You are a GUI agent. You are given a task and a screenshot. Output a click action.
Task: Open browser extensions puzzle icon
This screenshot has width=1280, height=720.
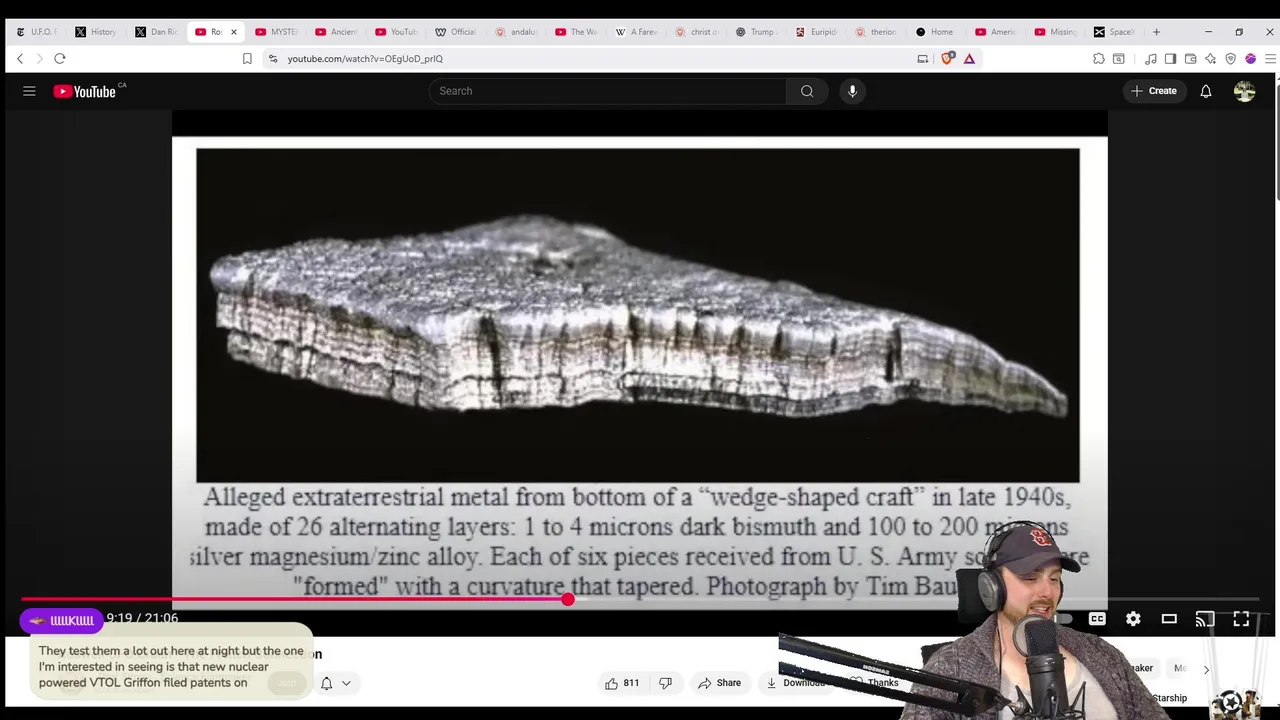[x=1099, y=59]
